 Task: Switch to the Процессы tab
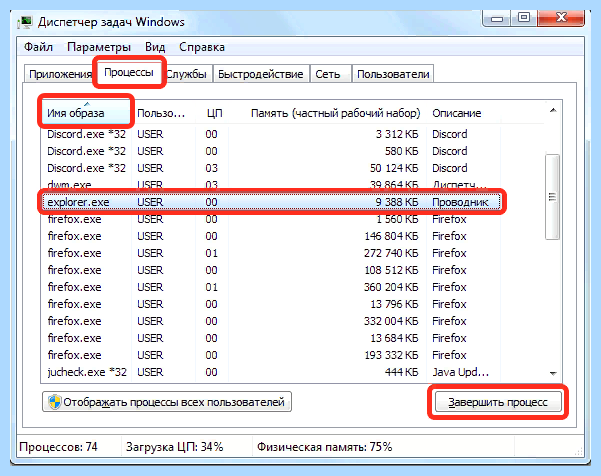coord(129,72)
